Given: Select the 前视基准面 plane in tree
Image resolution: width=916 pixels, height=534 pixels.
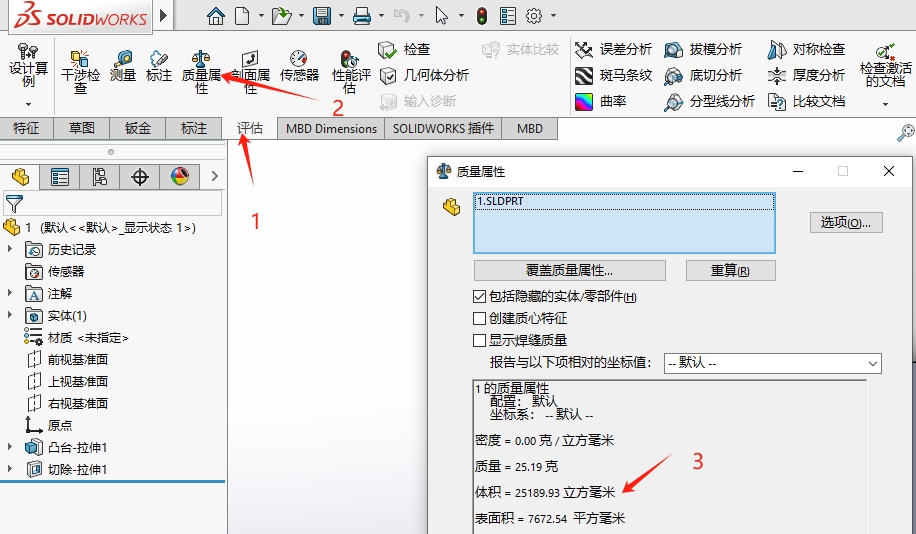Looking at the screenshot, I should point(77,359).
